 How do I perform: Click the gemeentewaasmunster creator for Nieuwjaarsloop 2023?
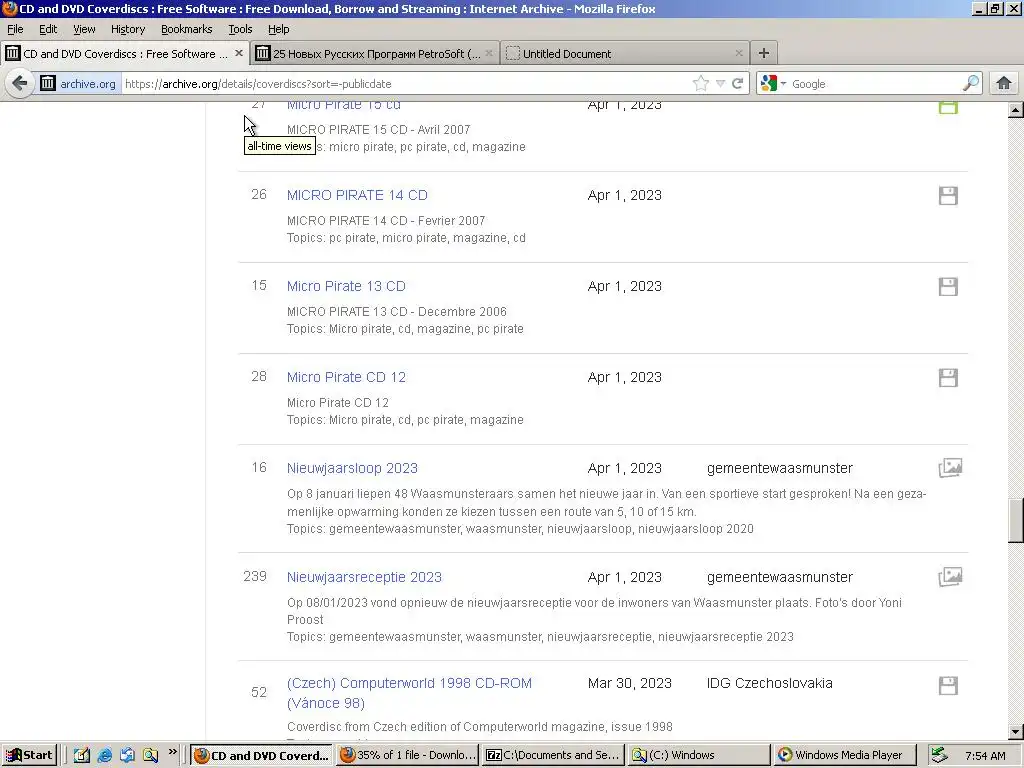(780, 468)
